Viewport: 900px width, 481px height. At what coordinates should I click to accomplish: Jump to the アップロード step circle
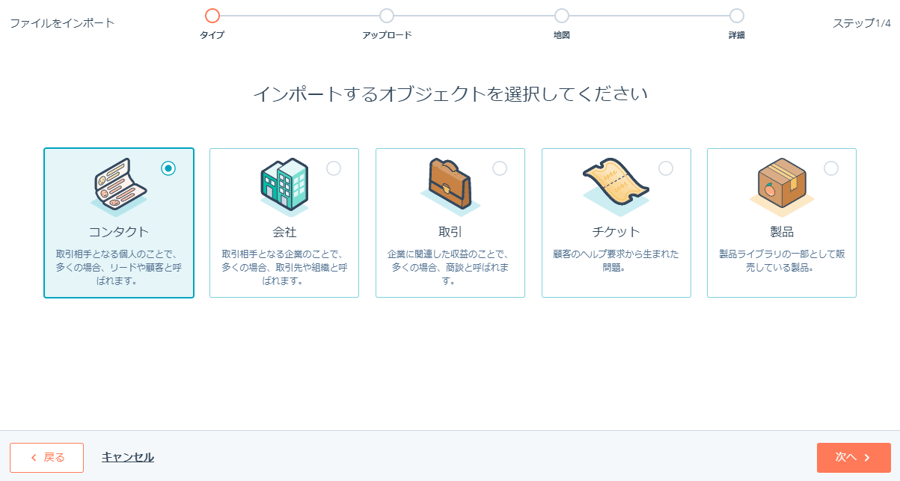(387, 16)
